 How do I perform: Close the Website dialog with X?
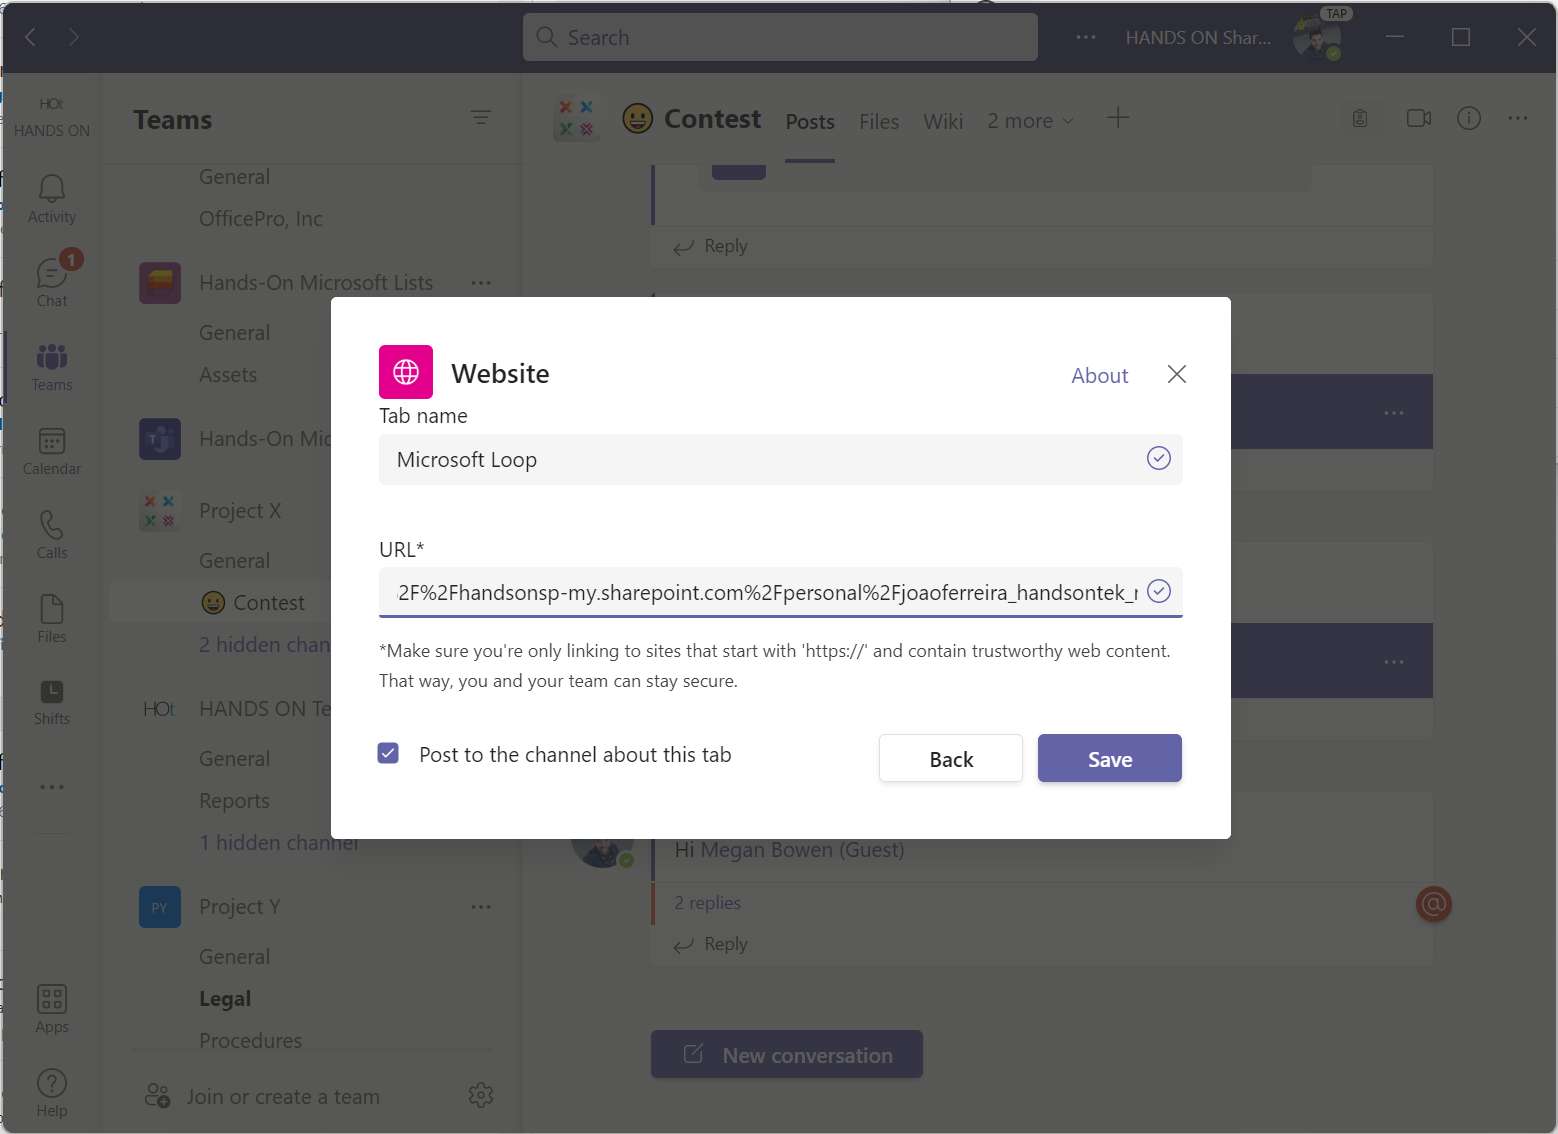1177,374
